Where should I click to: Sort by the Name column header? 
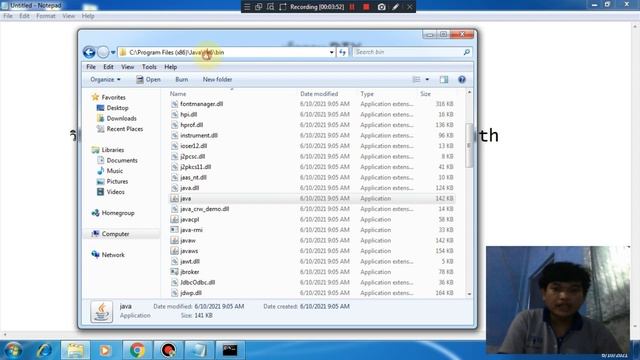point(178,94)
